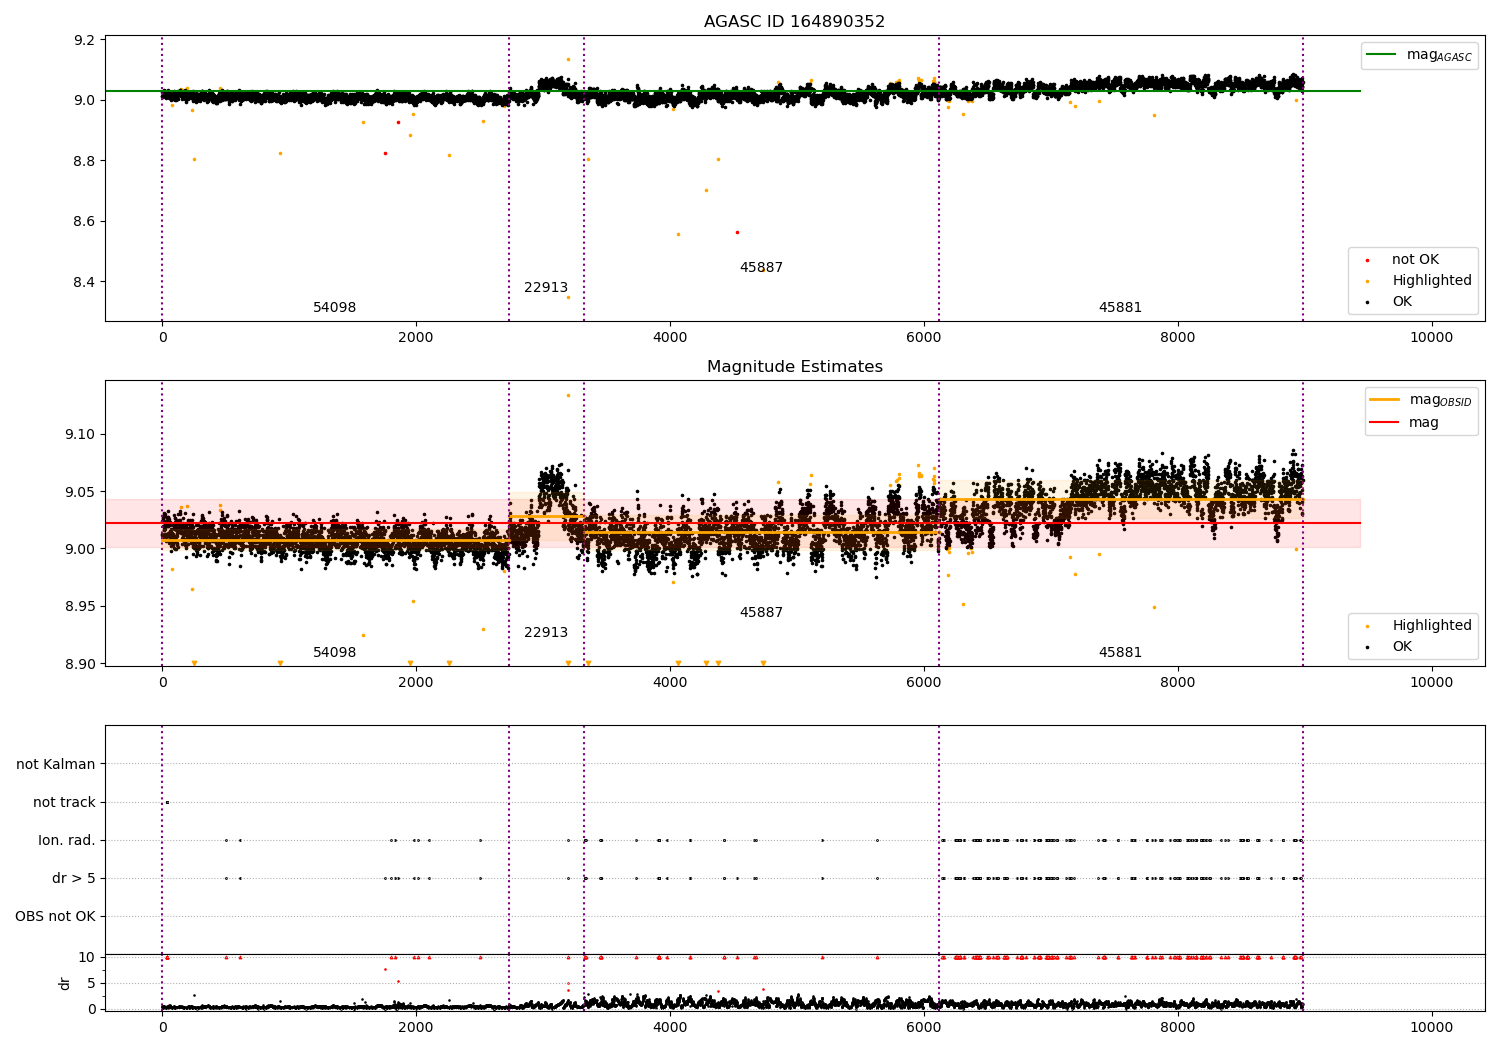Click the 9.10 y-axis tick label
This screenshot has width=1500, height=1050.
(x=81, y=434)
